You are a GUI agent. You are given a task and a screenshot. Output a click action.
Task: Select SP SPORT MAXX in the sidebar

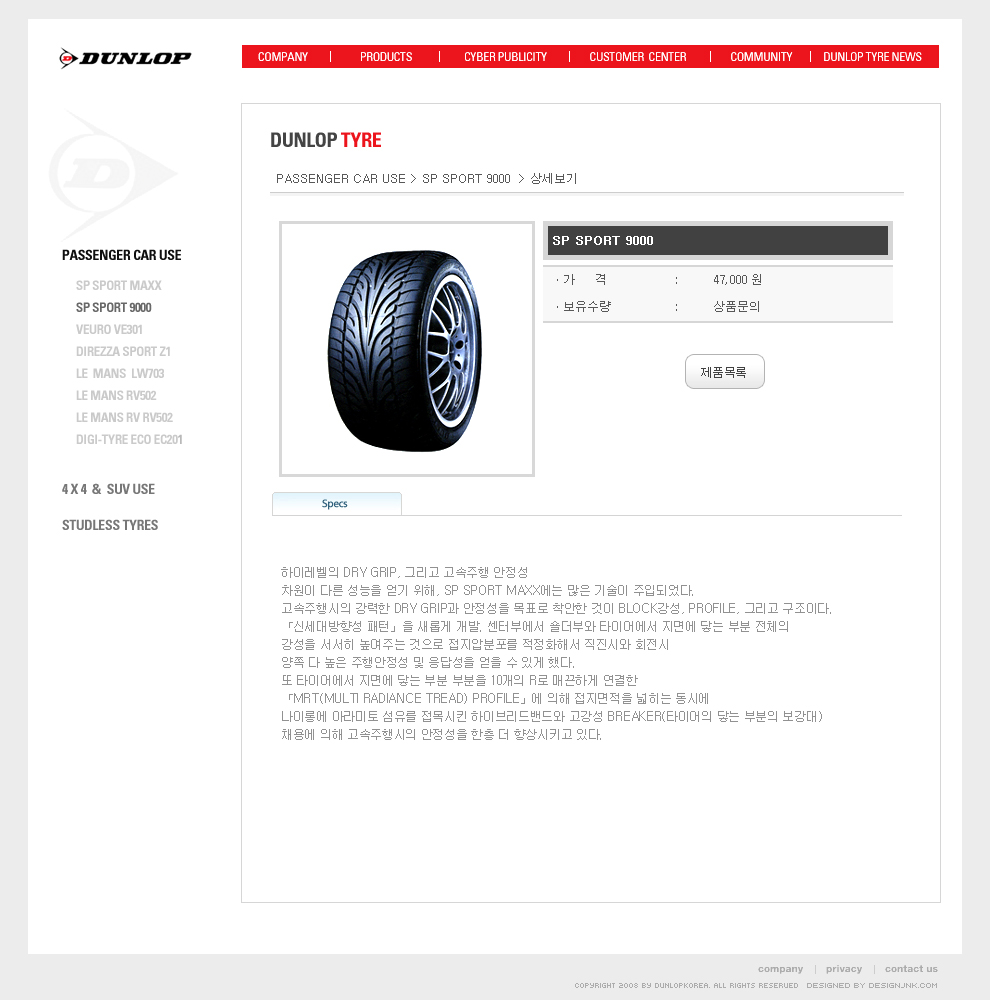119,285
